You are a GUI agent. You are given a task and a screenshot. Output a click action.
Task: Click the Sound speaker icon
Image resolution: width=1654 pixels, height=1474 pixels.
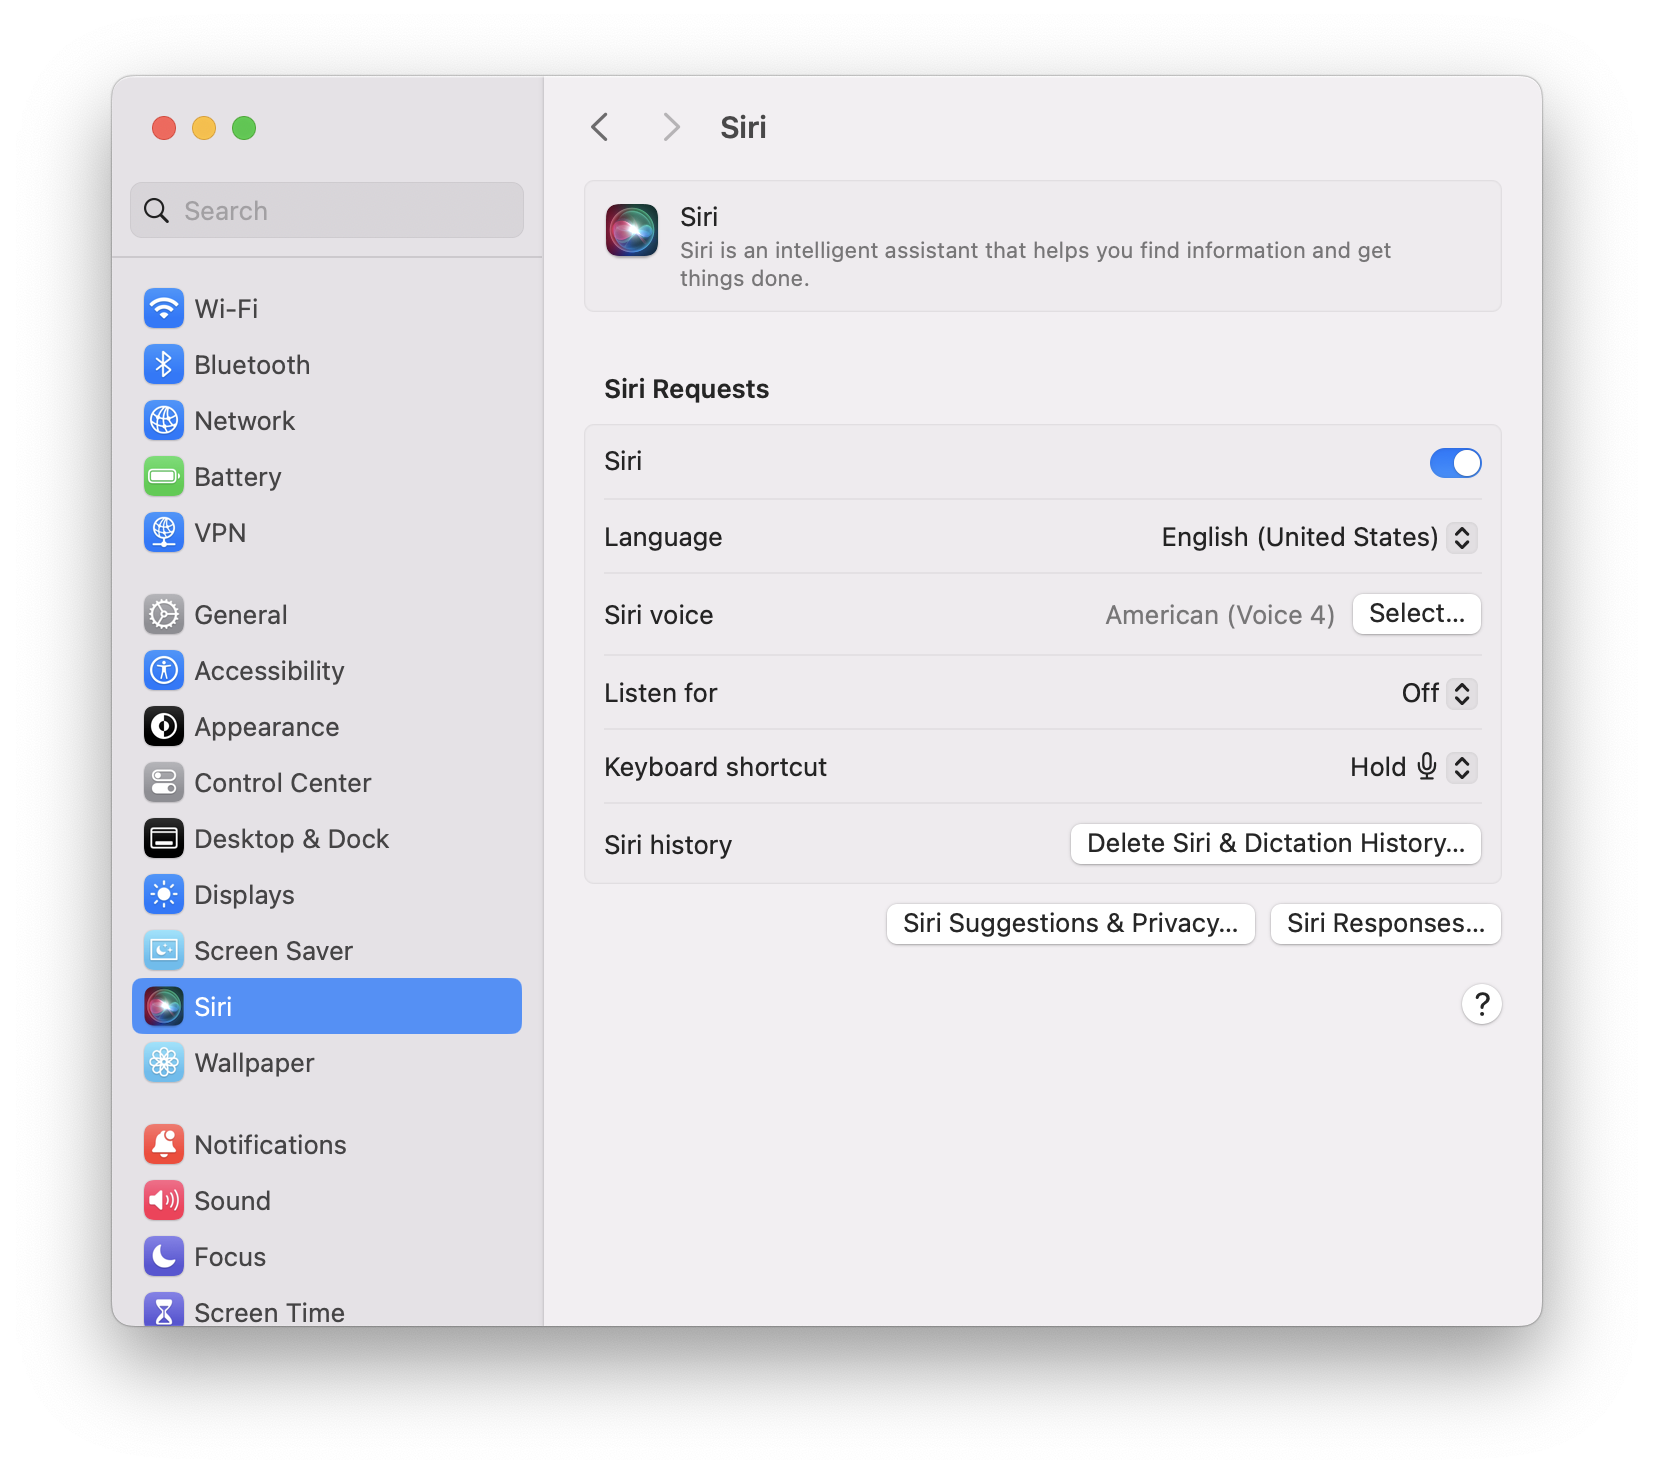coord(164,1200)
